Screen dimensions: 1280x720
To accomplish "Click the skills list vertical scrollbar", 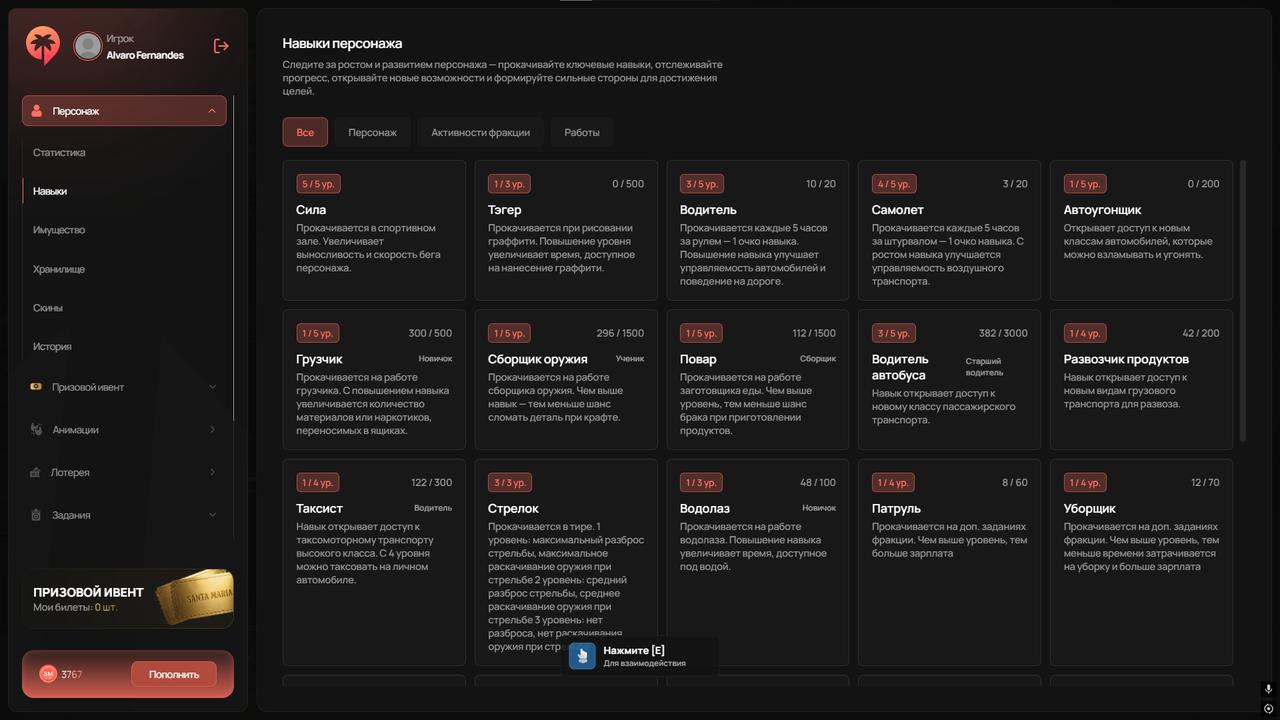I will tap(1243, 300).
